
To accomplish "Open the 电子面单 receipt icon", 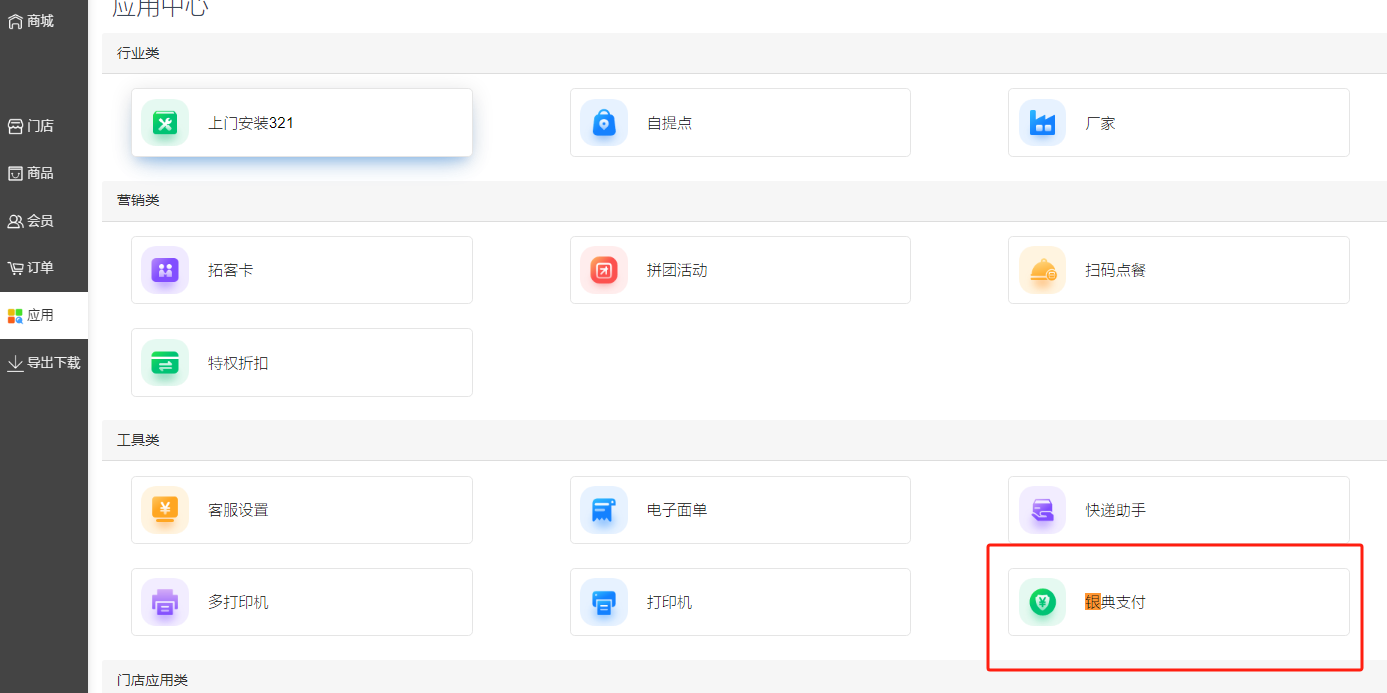I will tap(604, 510).
